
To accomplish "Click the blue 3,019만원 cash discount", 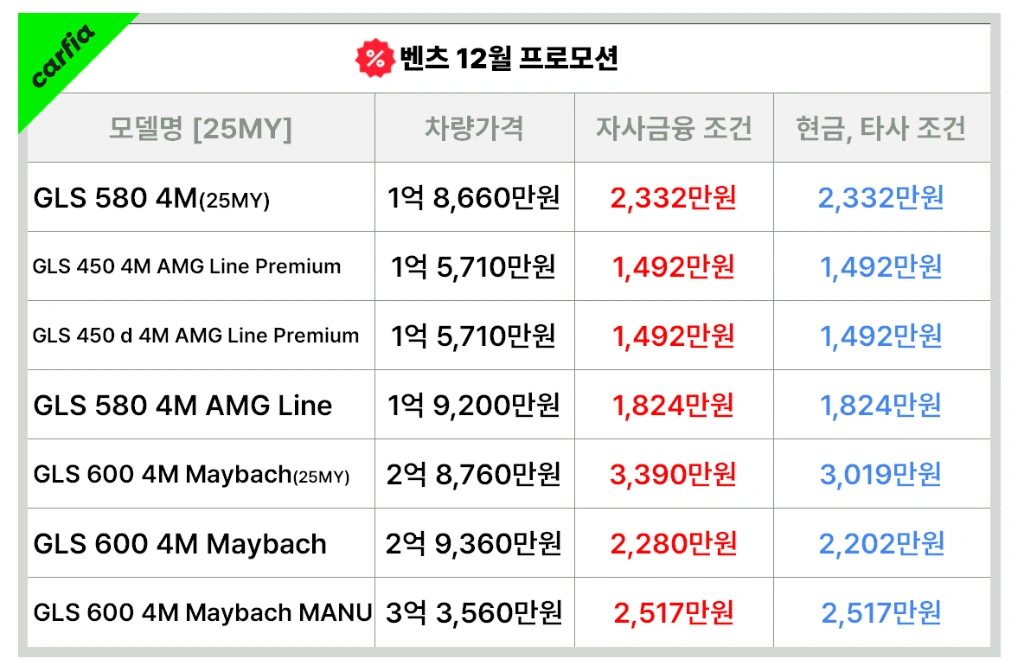I will (x=881, y=475).
